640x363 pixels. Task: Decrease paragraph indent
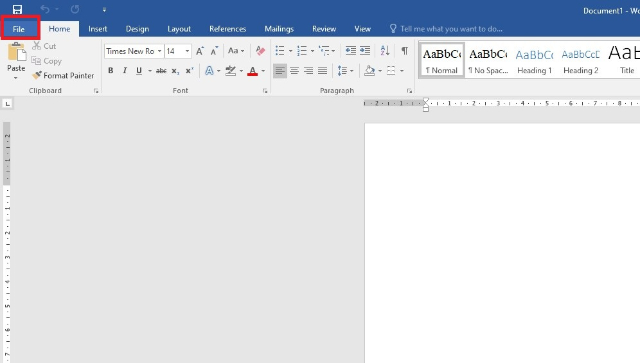click(351, 50)
